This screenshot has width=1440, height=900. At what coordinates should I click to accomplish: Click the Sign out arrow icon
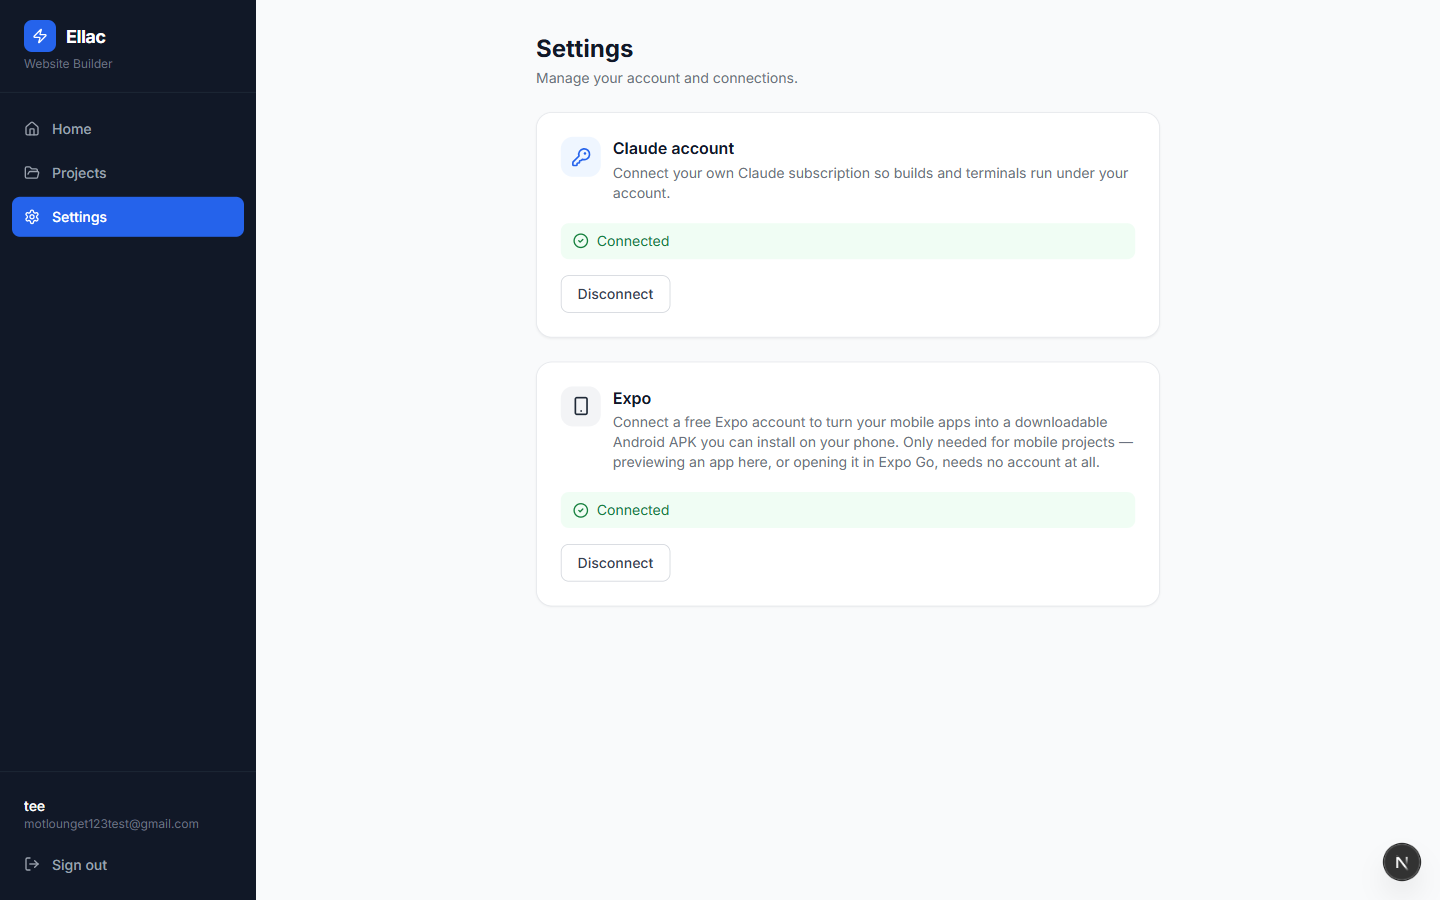pos(32,864)
